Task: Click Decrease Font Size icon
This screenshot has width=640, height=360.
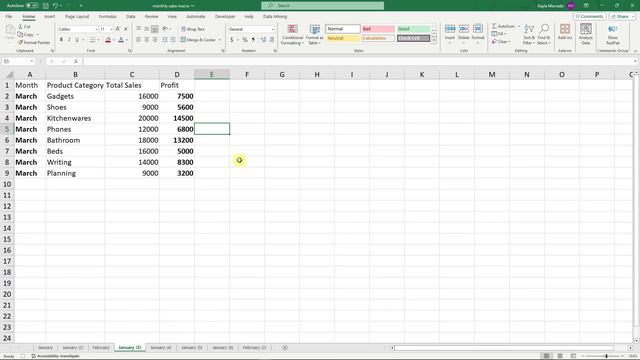Action: 126,29
